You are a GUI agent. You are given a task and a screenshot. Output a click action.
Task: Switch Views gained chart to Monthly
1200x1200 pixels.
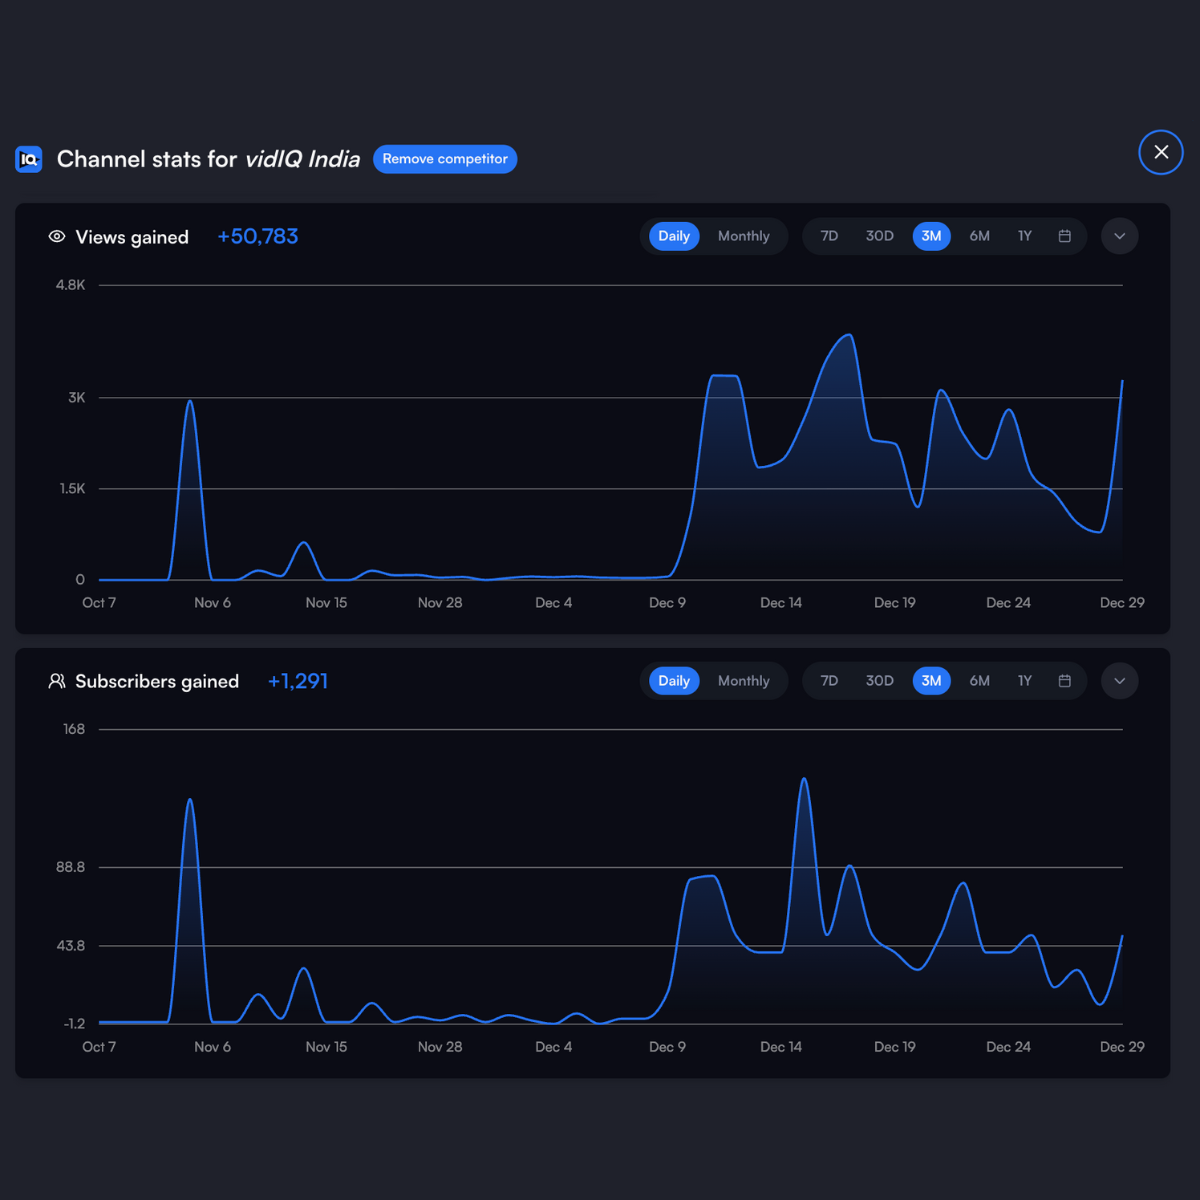pos(744,236)
